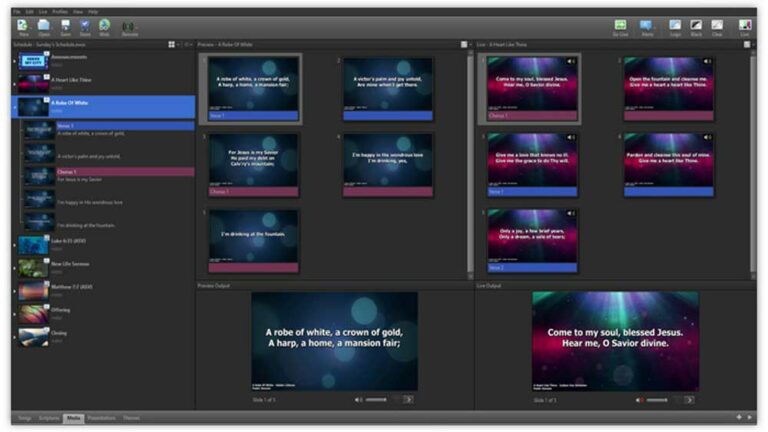Open the View menu
Viewport: 768px width, 432px height.
point(78,11)
